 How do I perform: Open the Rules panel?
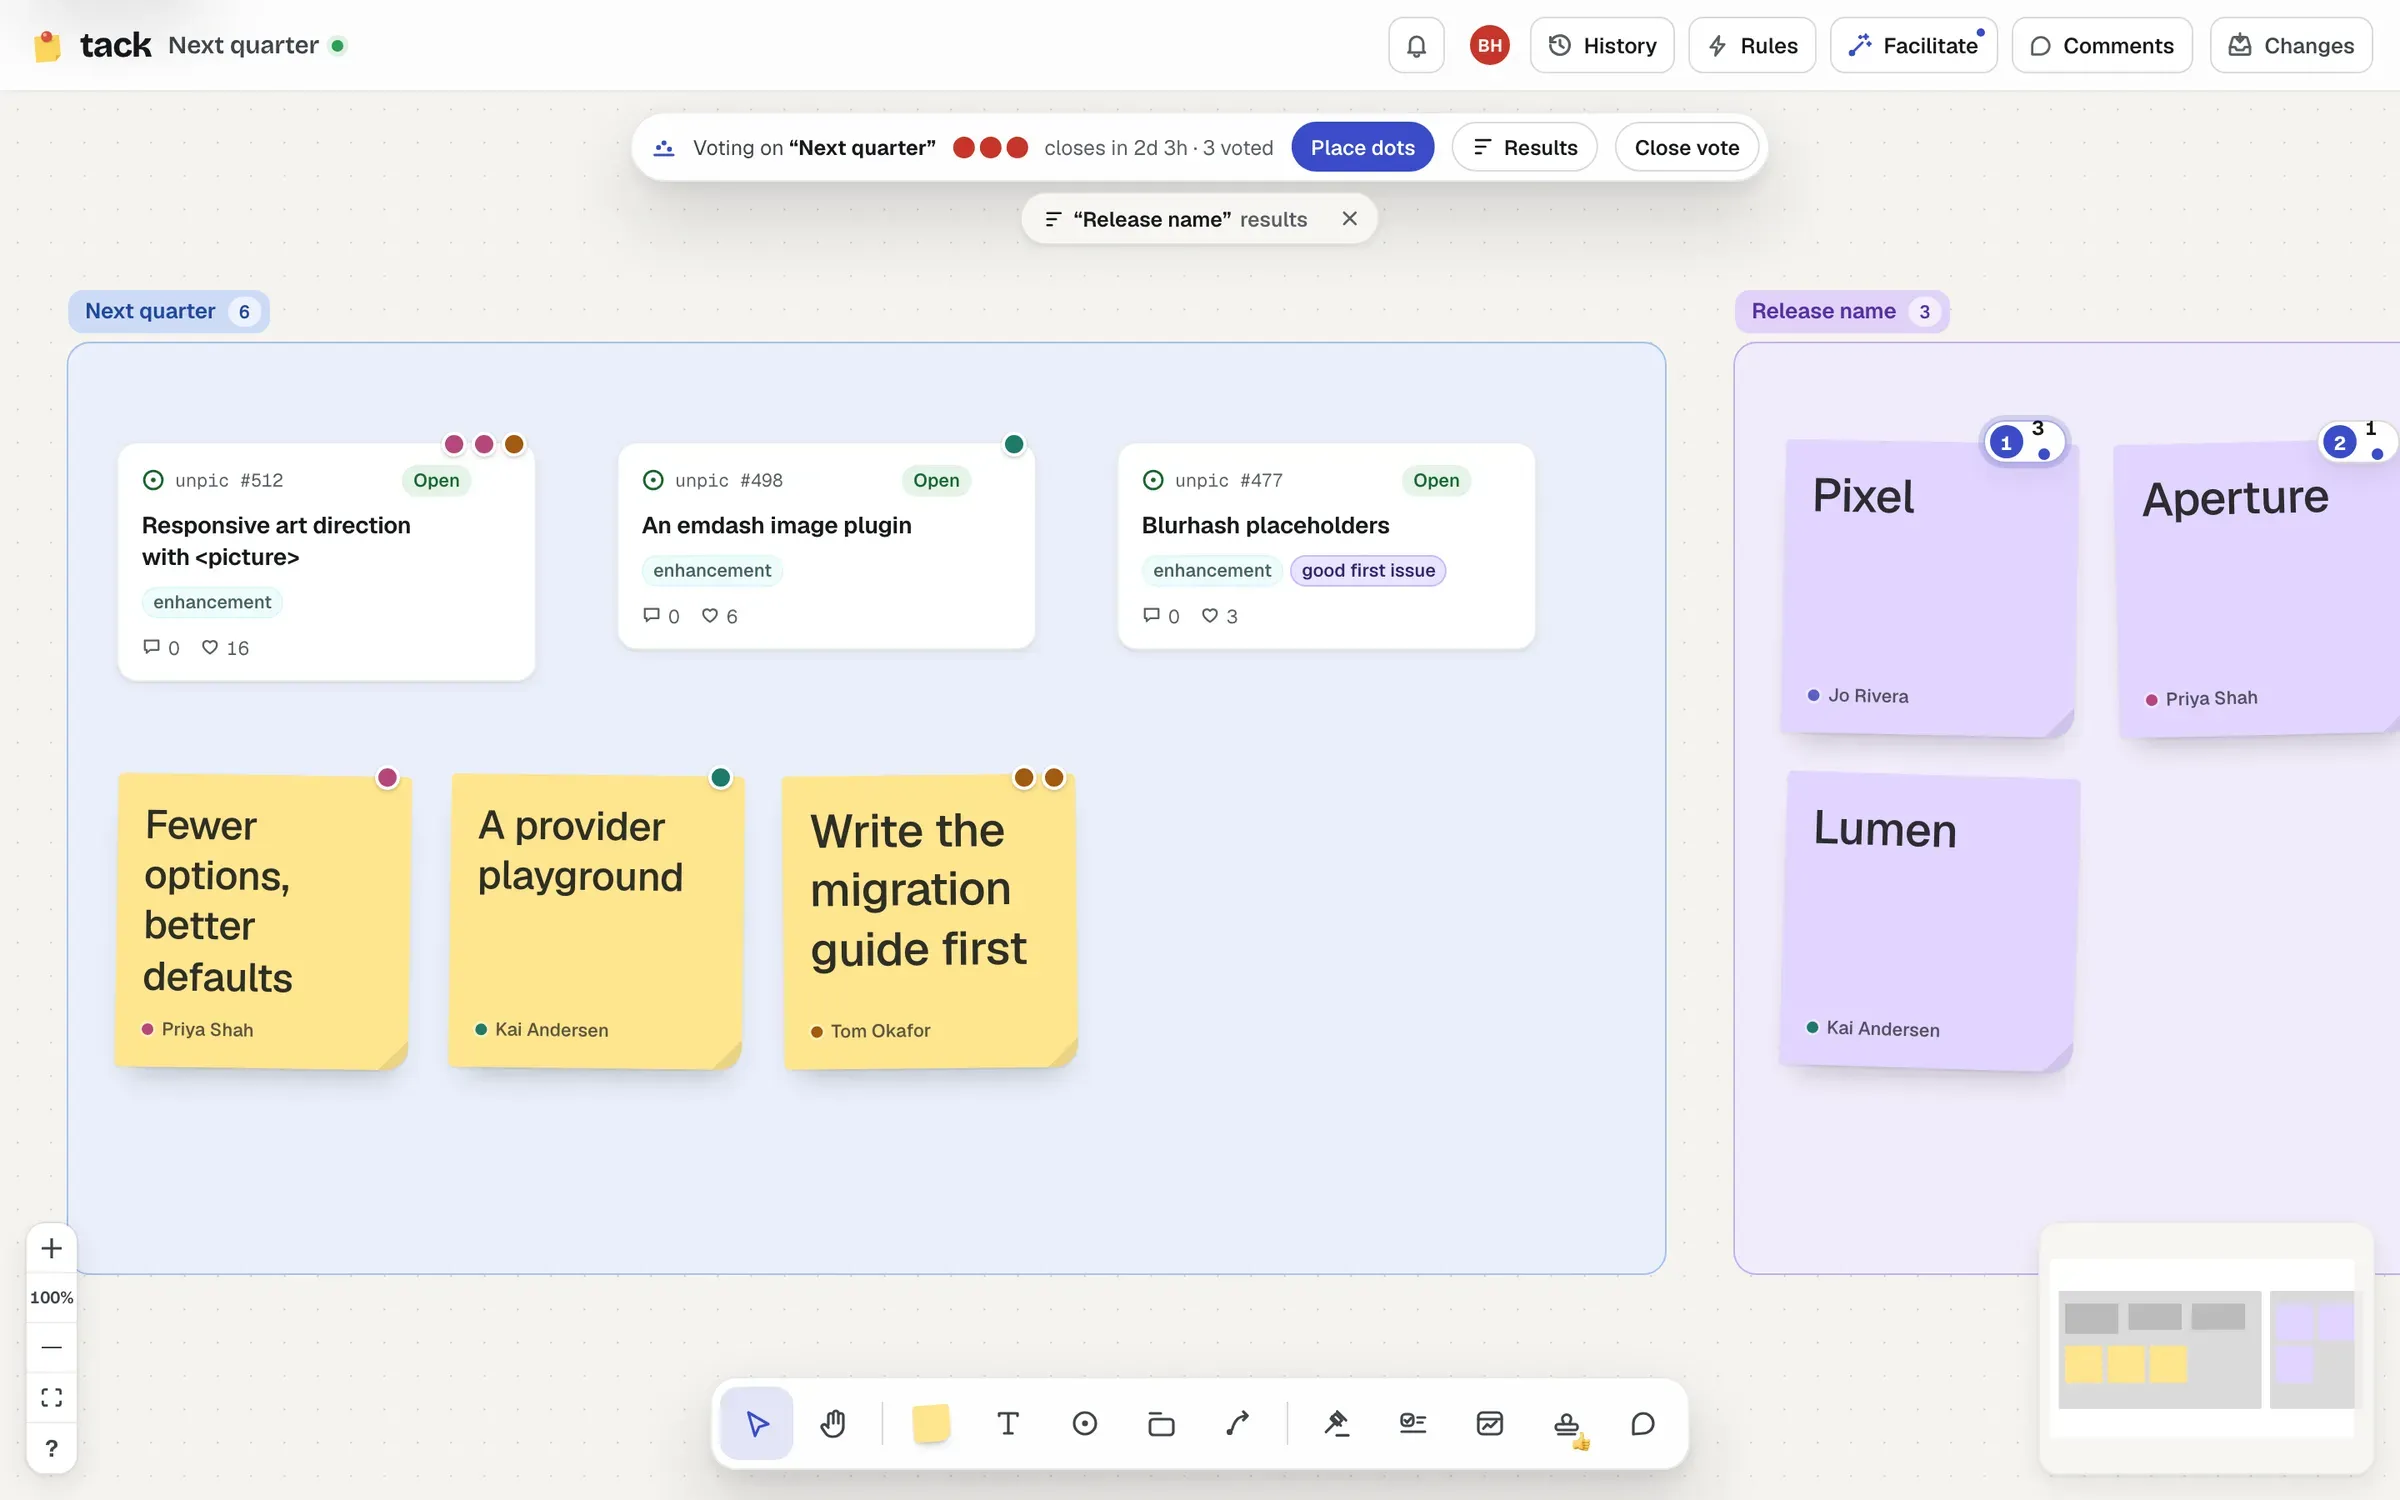coord(1752,45)
